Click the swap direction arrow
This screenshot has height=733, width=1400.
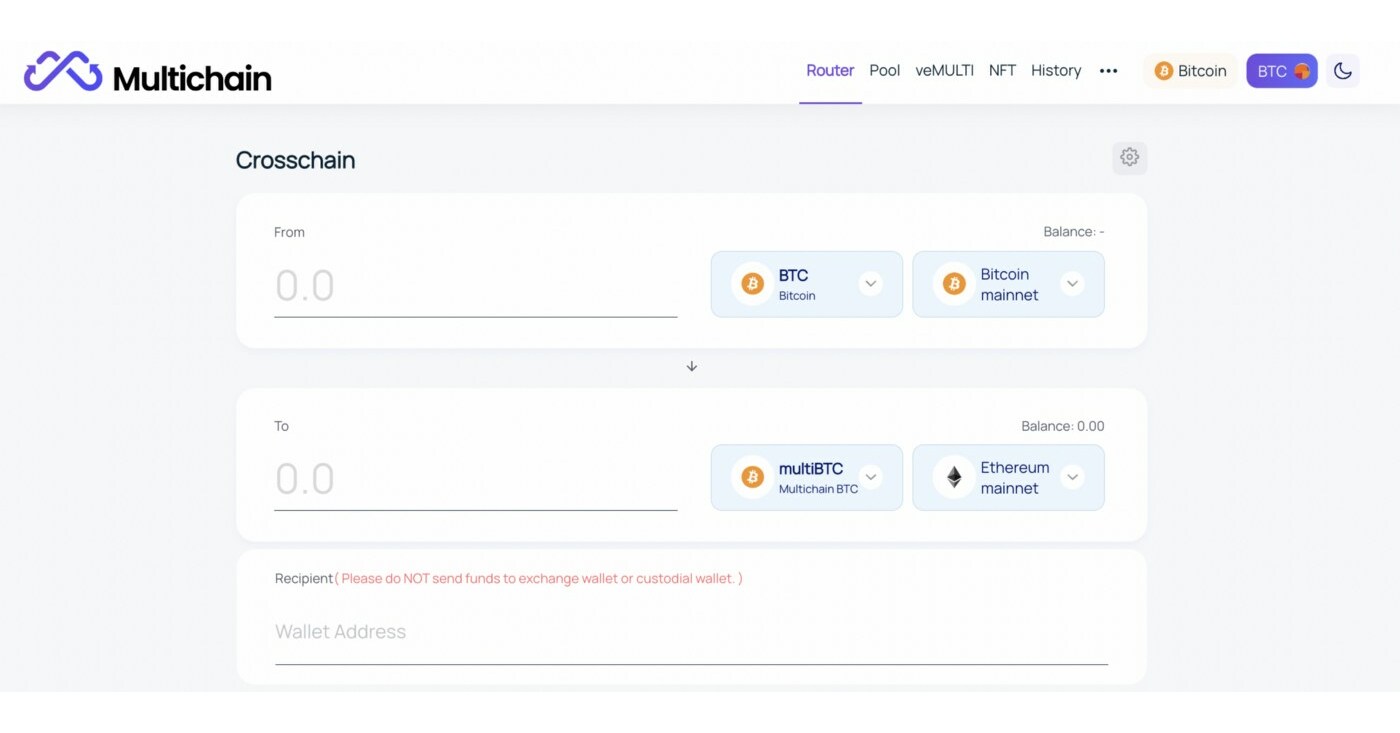point(691,367)
